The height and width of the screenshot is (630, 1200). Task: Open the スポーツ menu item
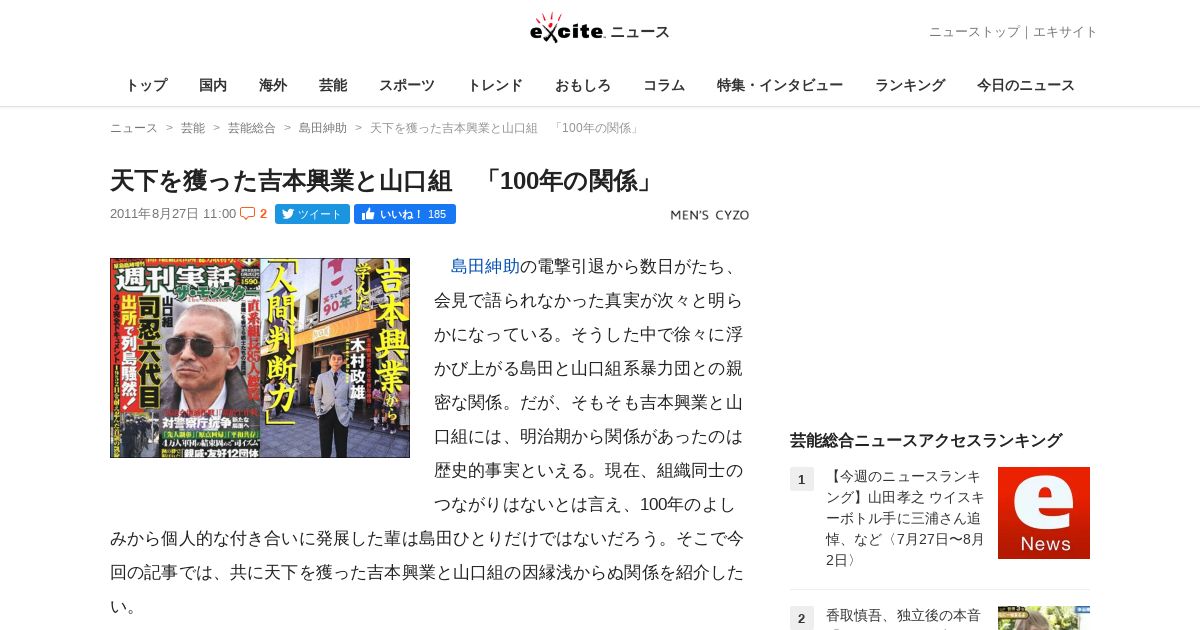tap(407, 85)
